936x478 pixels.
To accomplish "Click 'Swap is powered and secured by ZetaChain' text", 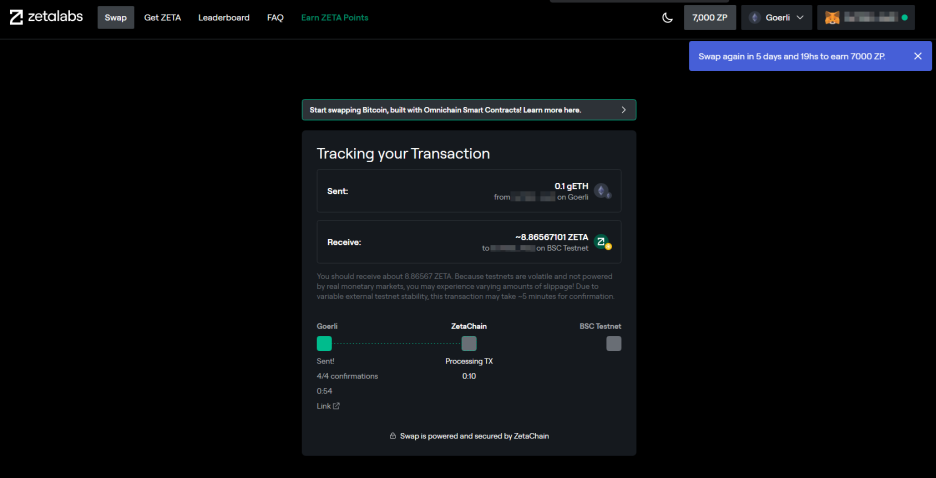I will click(x=475, y=436).
